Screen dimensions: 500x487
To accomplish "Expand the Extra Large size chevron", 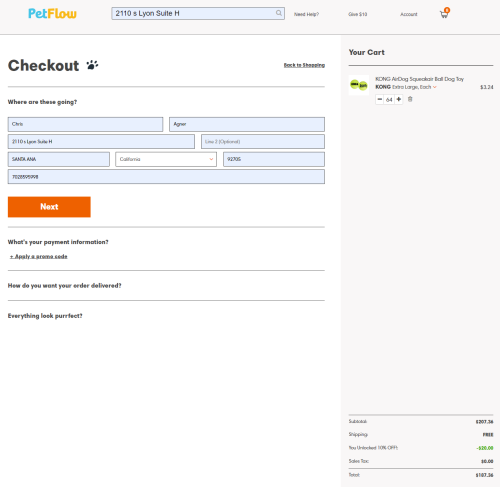I will [x=435, y=87].
